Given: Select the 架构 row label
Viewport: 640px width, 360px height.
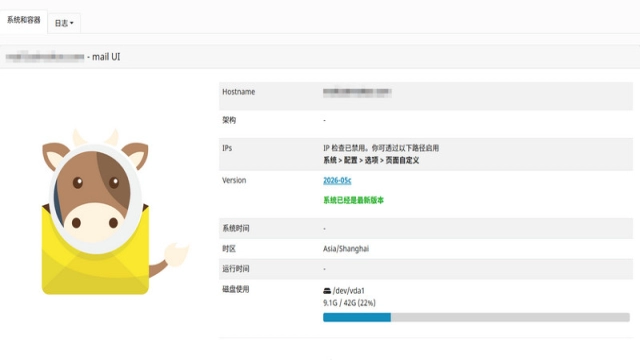Looking at the screenshot, I should click(229, 120).
